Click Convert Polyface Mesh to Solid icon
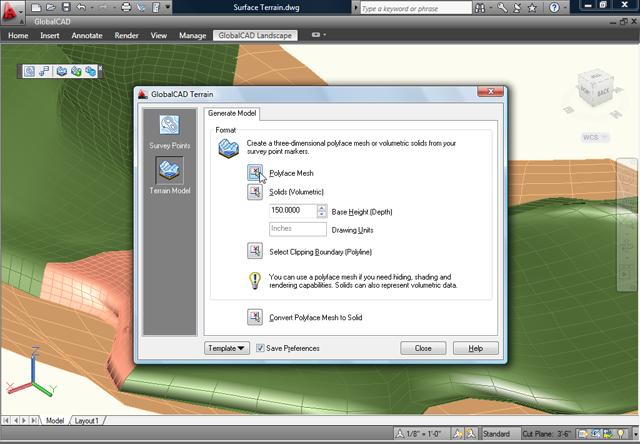640x444 pixels. coord(256,317)
